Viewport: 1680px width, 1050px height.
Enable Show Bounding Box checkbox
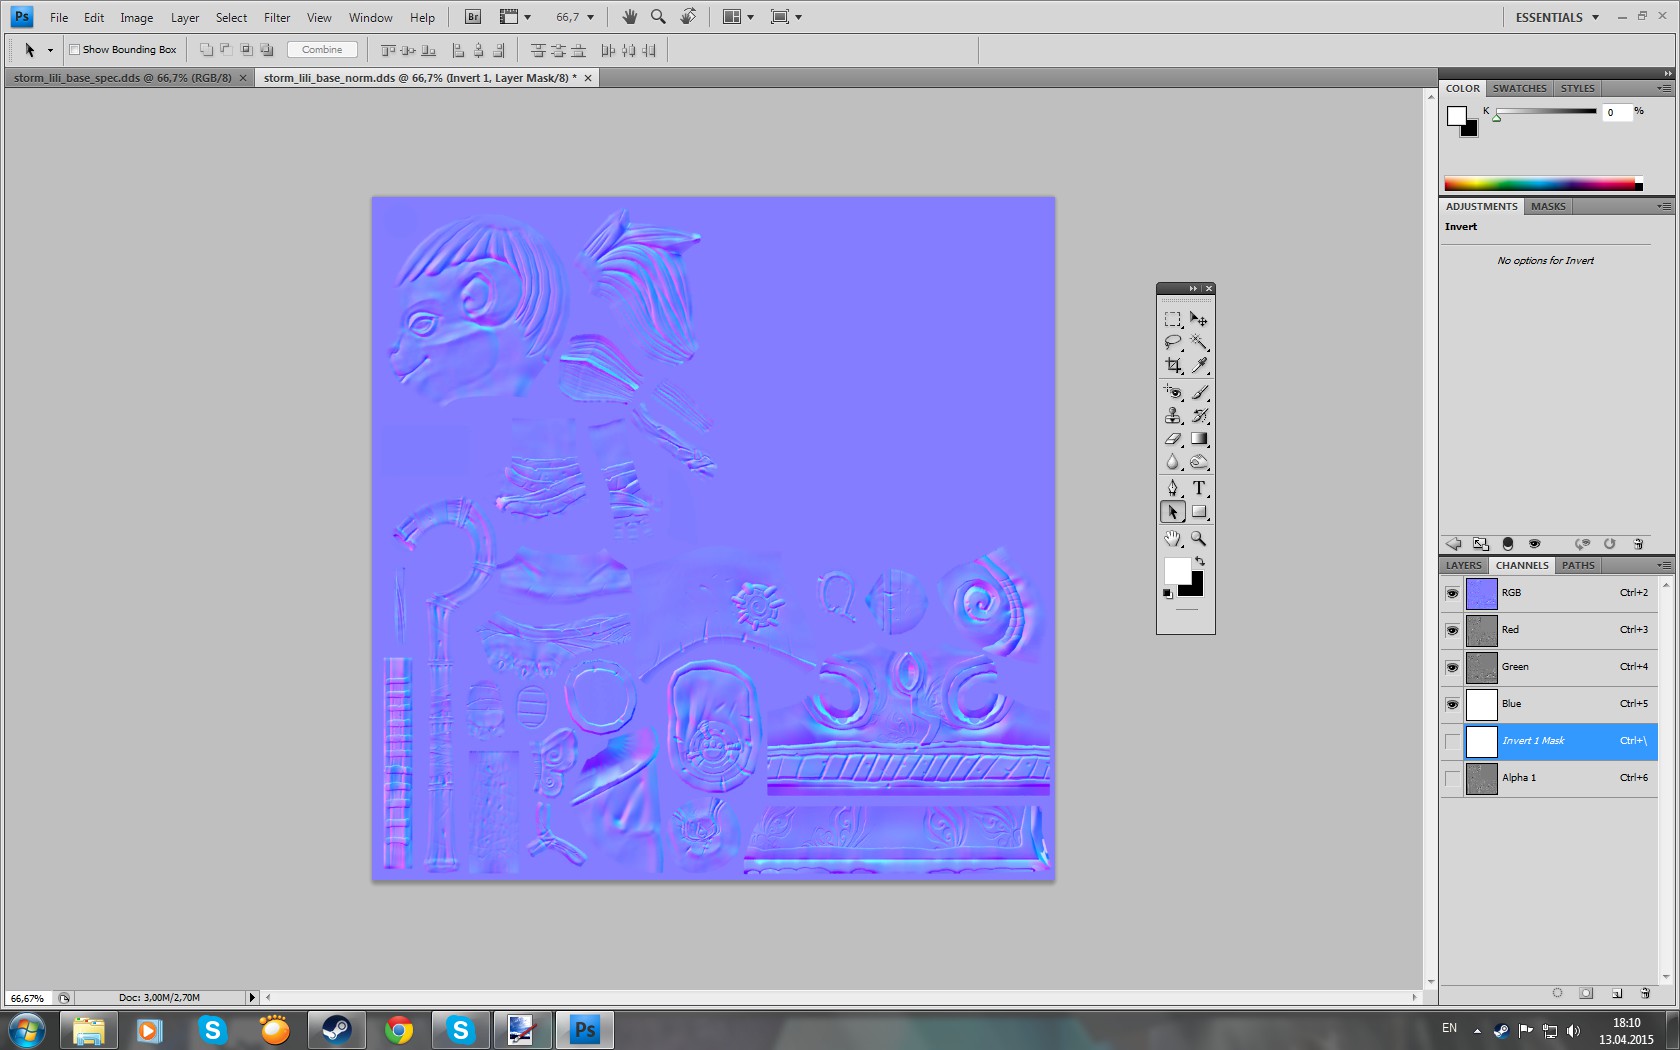(74, 49)
